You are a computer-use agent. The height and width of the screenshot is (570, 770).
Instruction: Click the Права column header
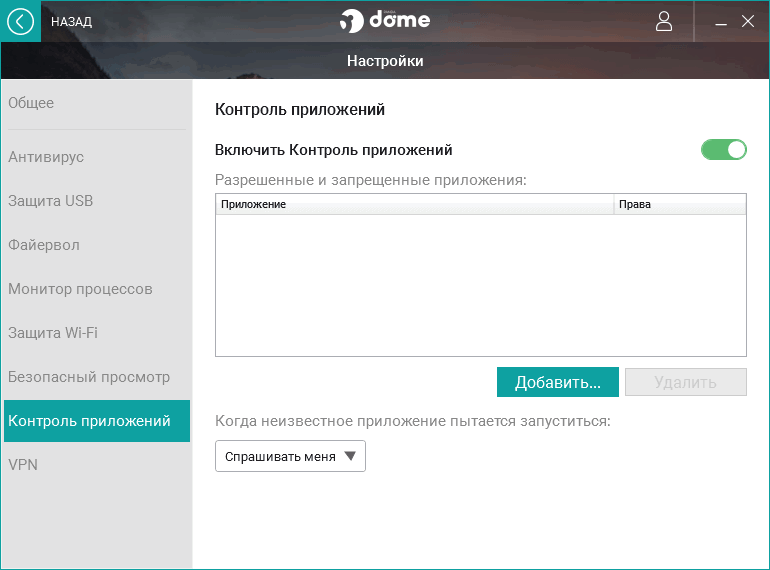(x=680, y=204)
